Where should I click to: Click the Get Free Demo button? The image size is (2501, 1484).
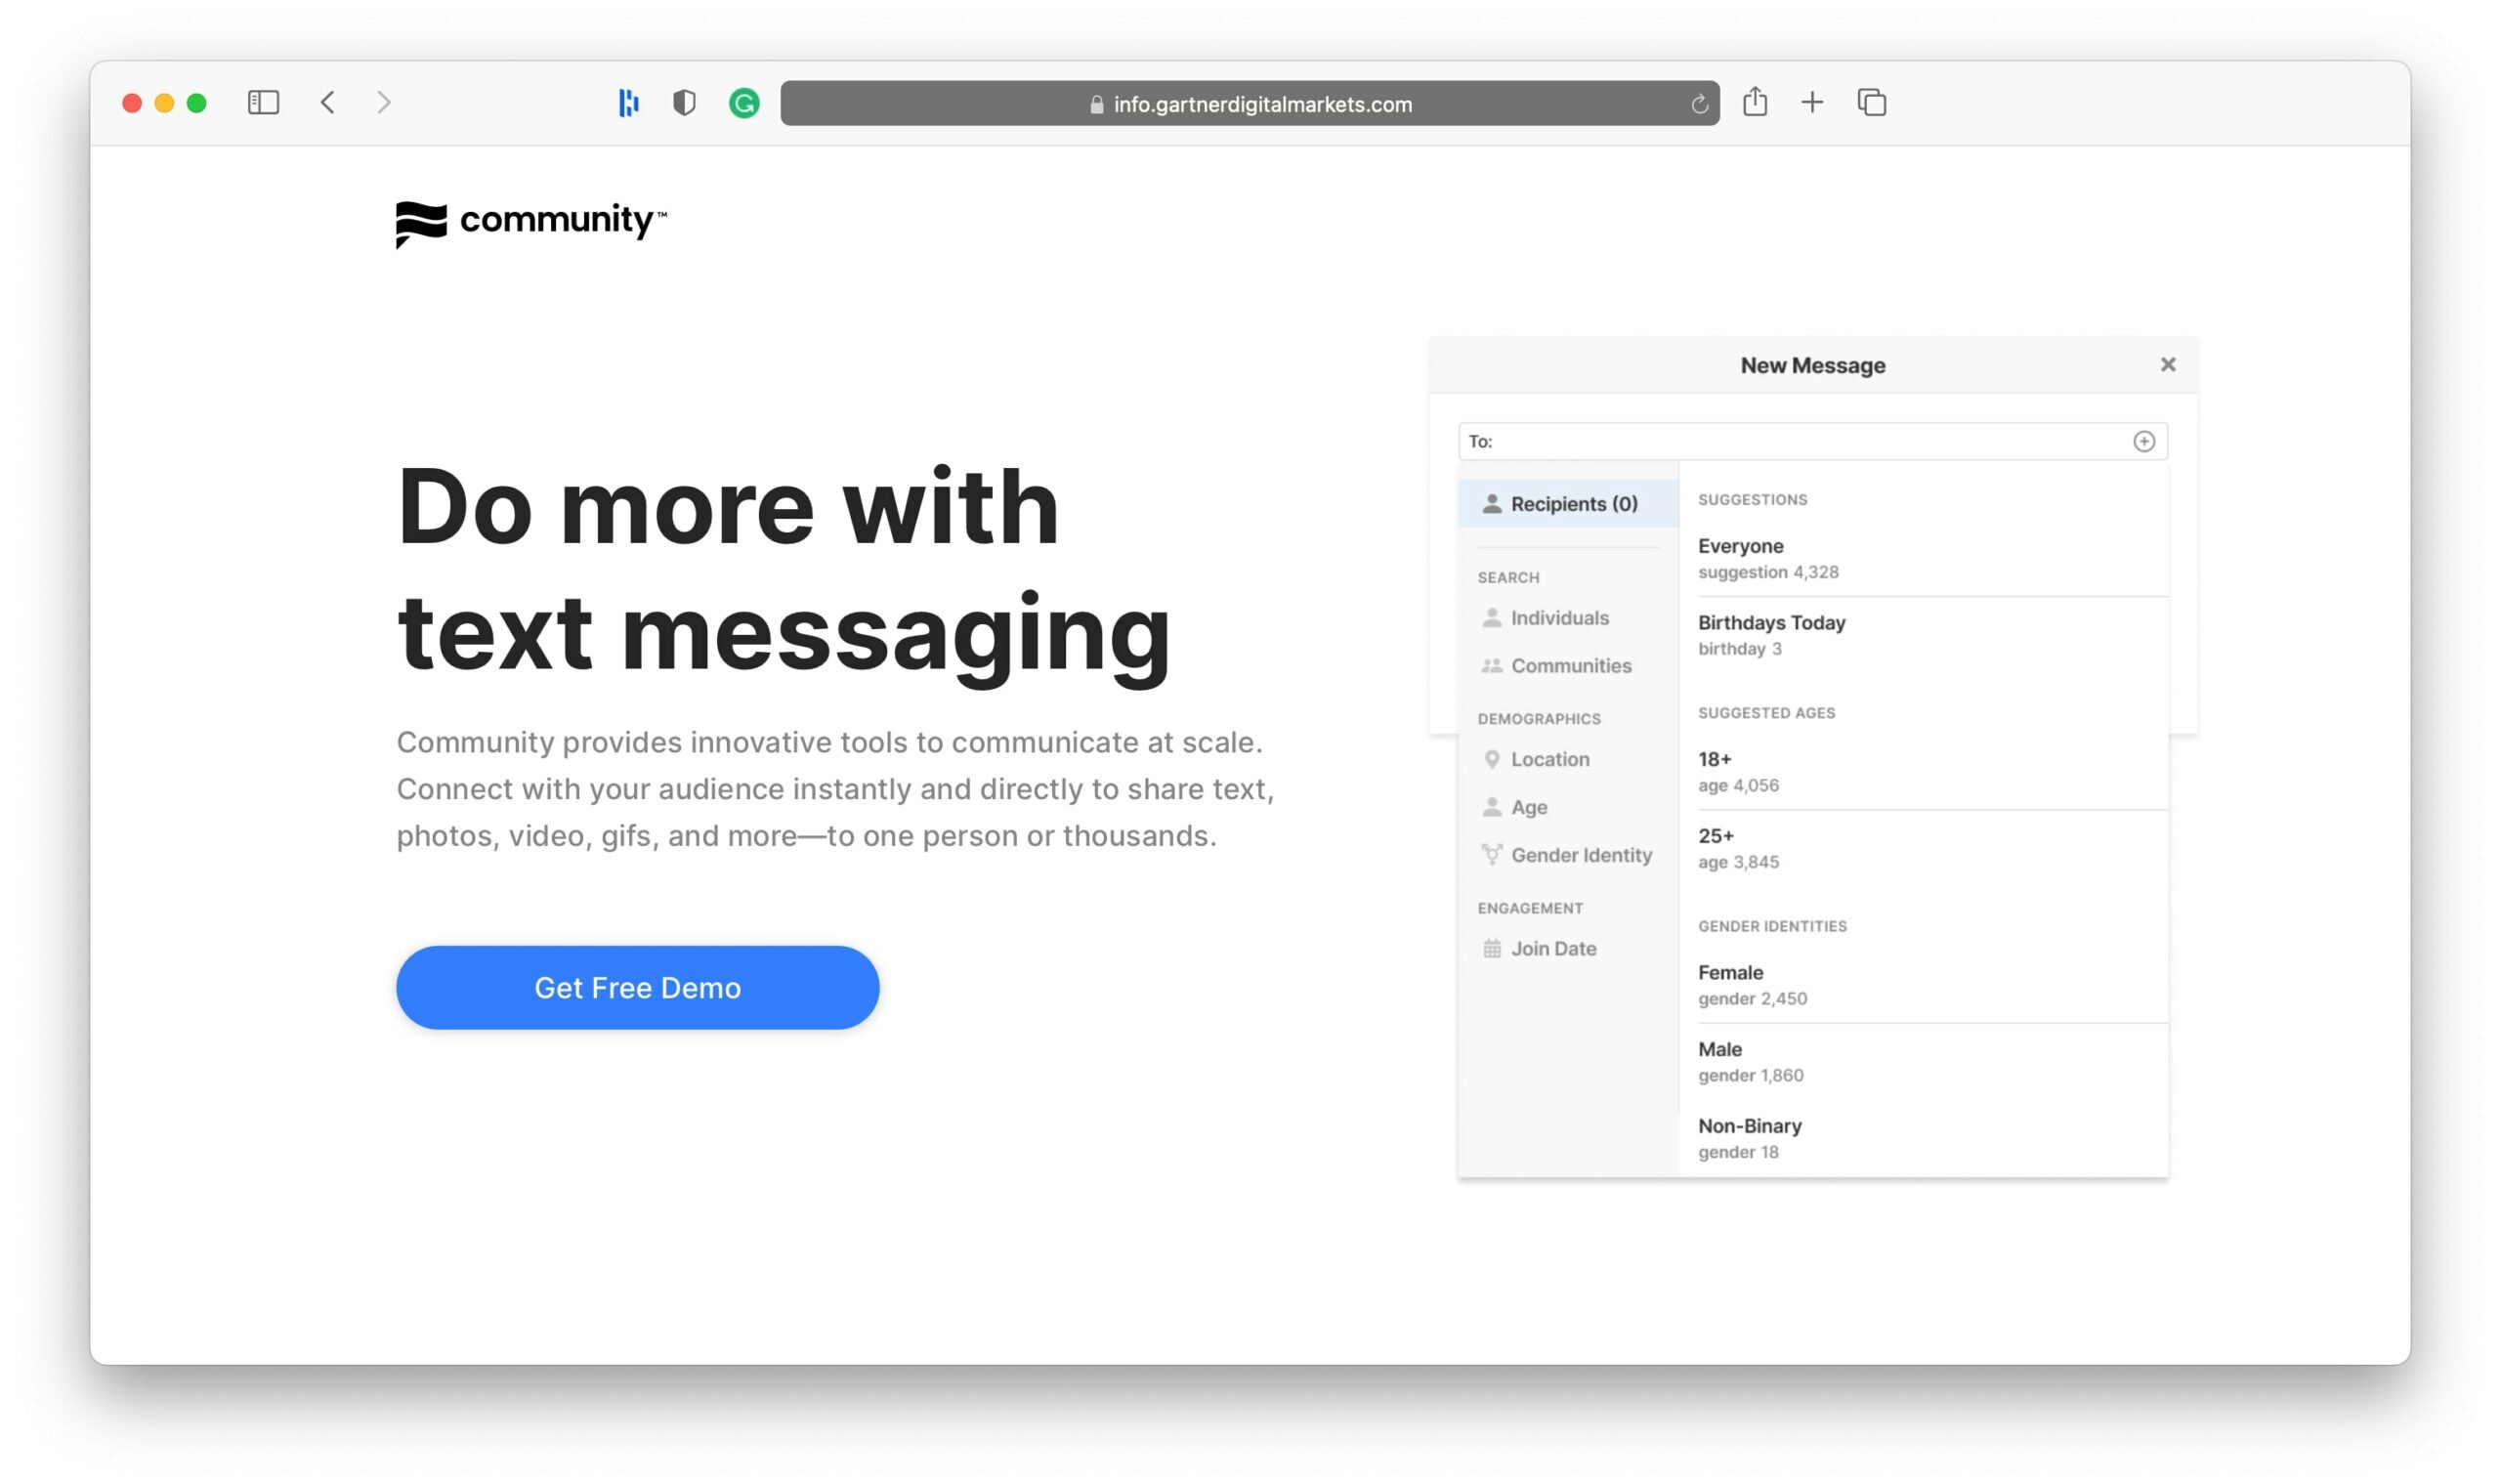click(x=638, y=988)
